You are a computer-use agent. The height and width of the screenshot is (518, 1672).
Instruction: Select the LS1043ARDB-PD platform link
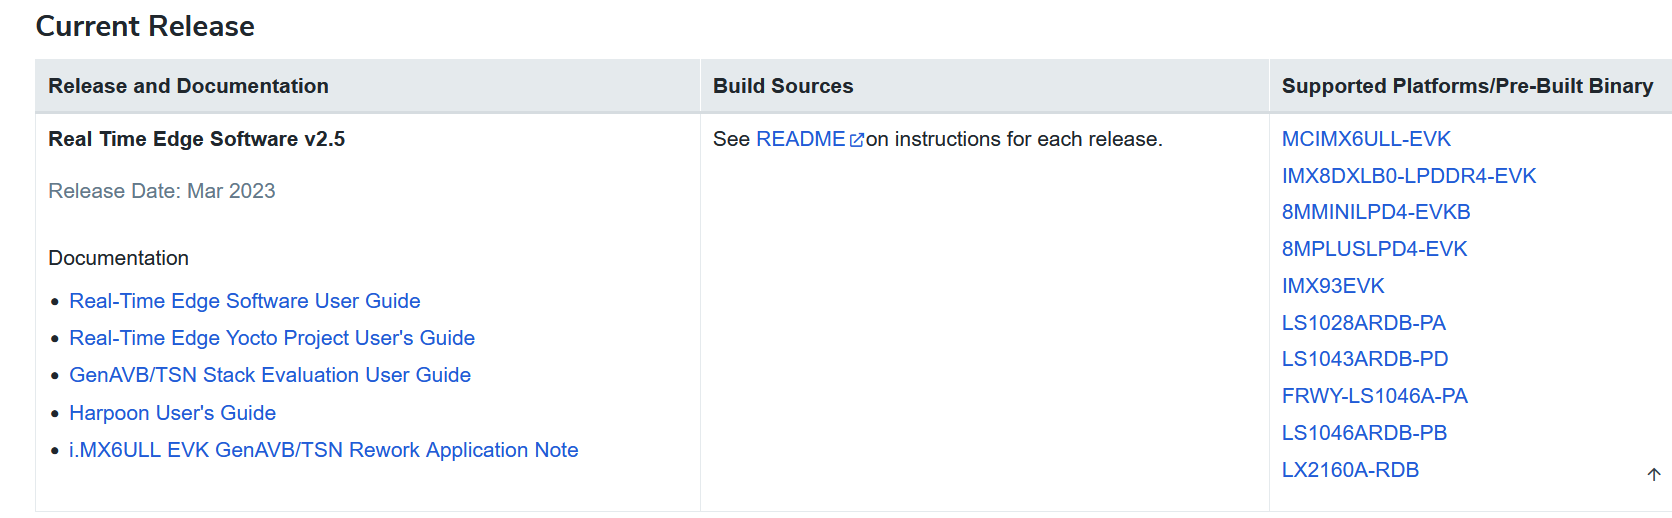tap(1364, 359)
